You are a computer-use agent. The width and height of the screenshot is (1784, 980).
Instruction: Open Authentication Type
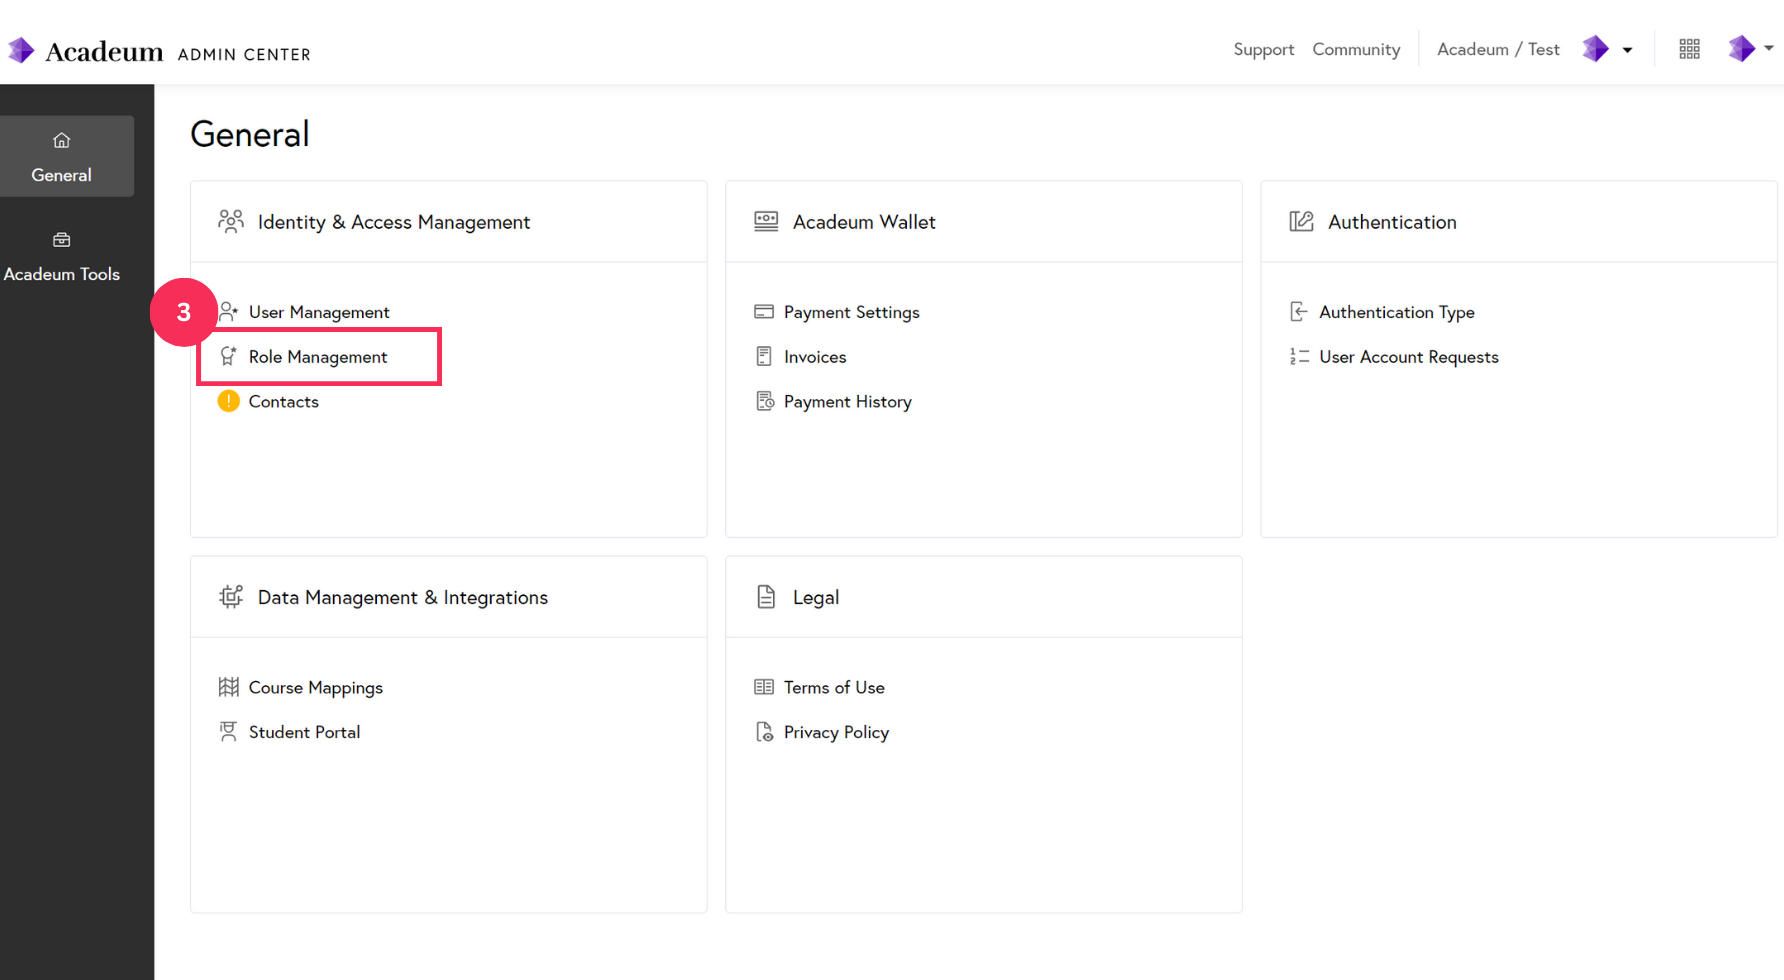click(1397, 312)
